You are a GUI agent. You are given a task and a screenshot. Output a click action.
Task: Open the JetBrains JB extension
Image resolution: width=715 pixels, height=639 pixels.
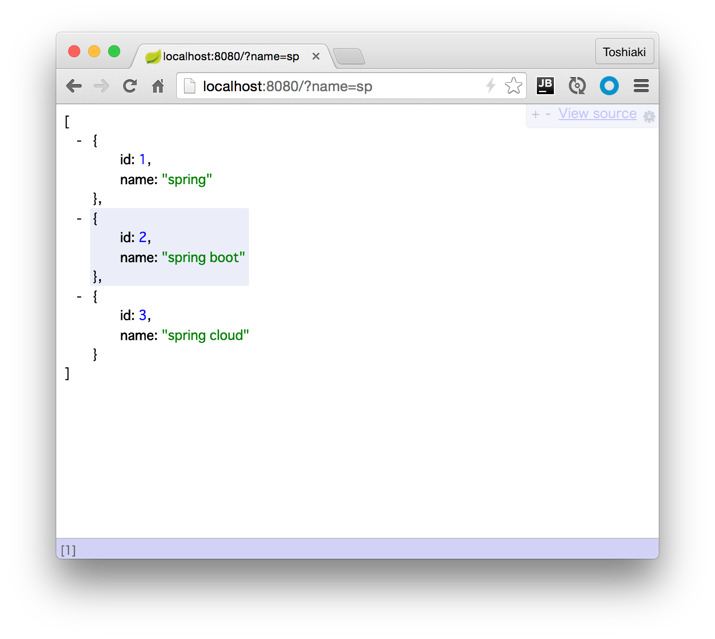pos(545,85)
